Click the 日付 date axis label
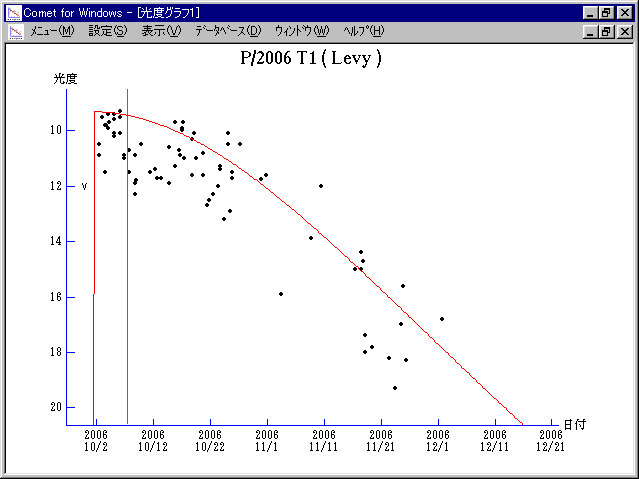This screenshot has height=479, width=639. [574, 424]
